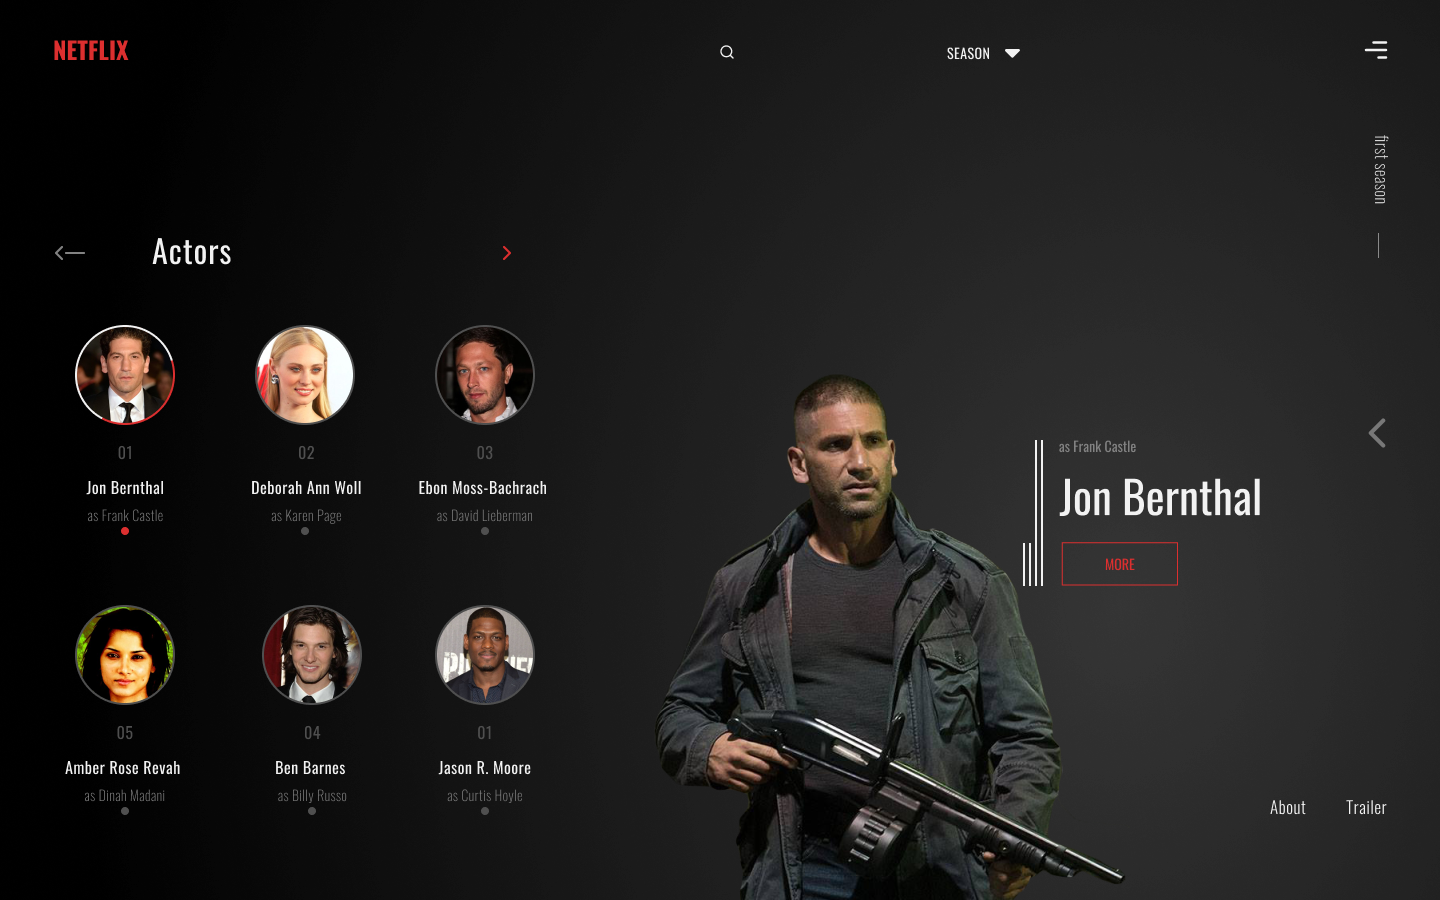This screenshot has height=900, width=1440.
Task: Click the red dot under Frank Castle
Action: [125, 531]
